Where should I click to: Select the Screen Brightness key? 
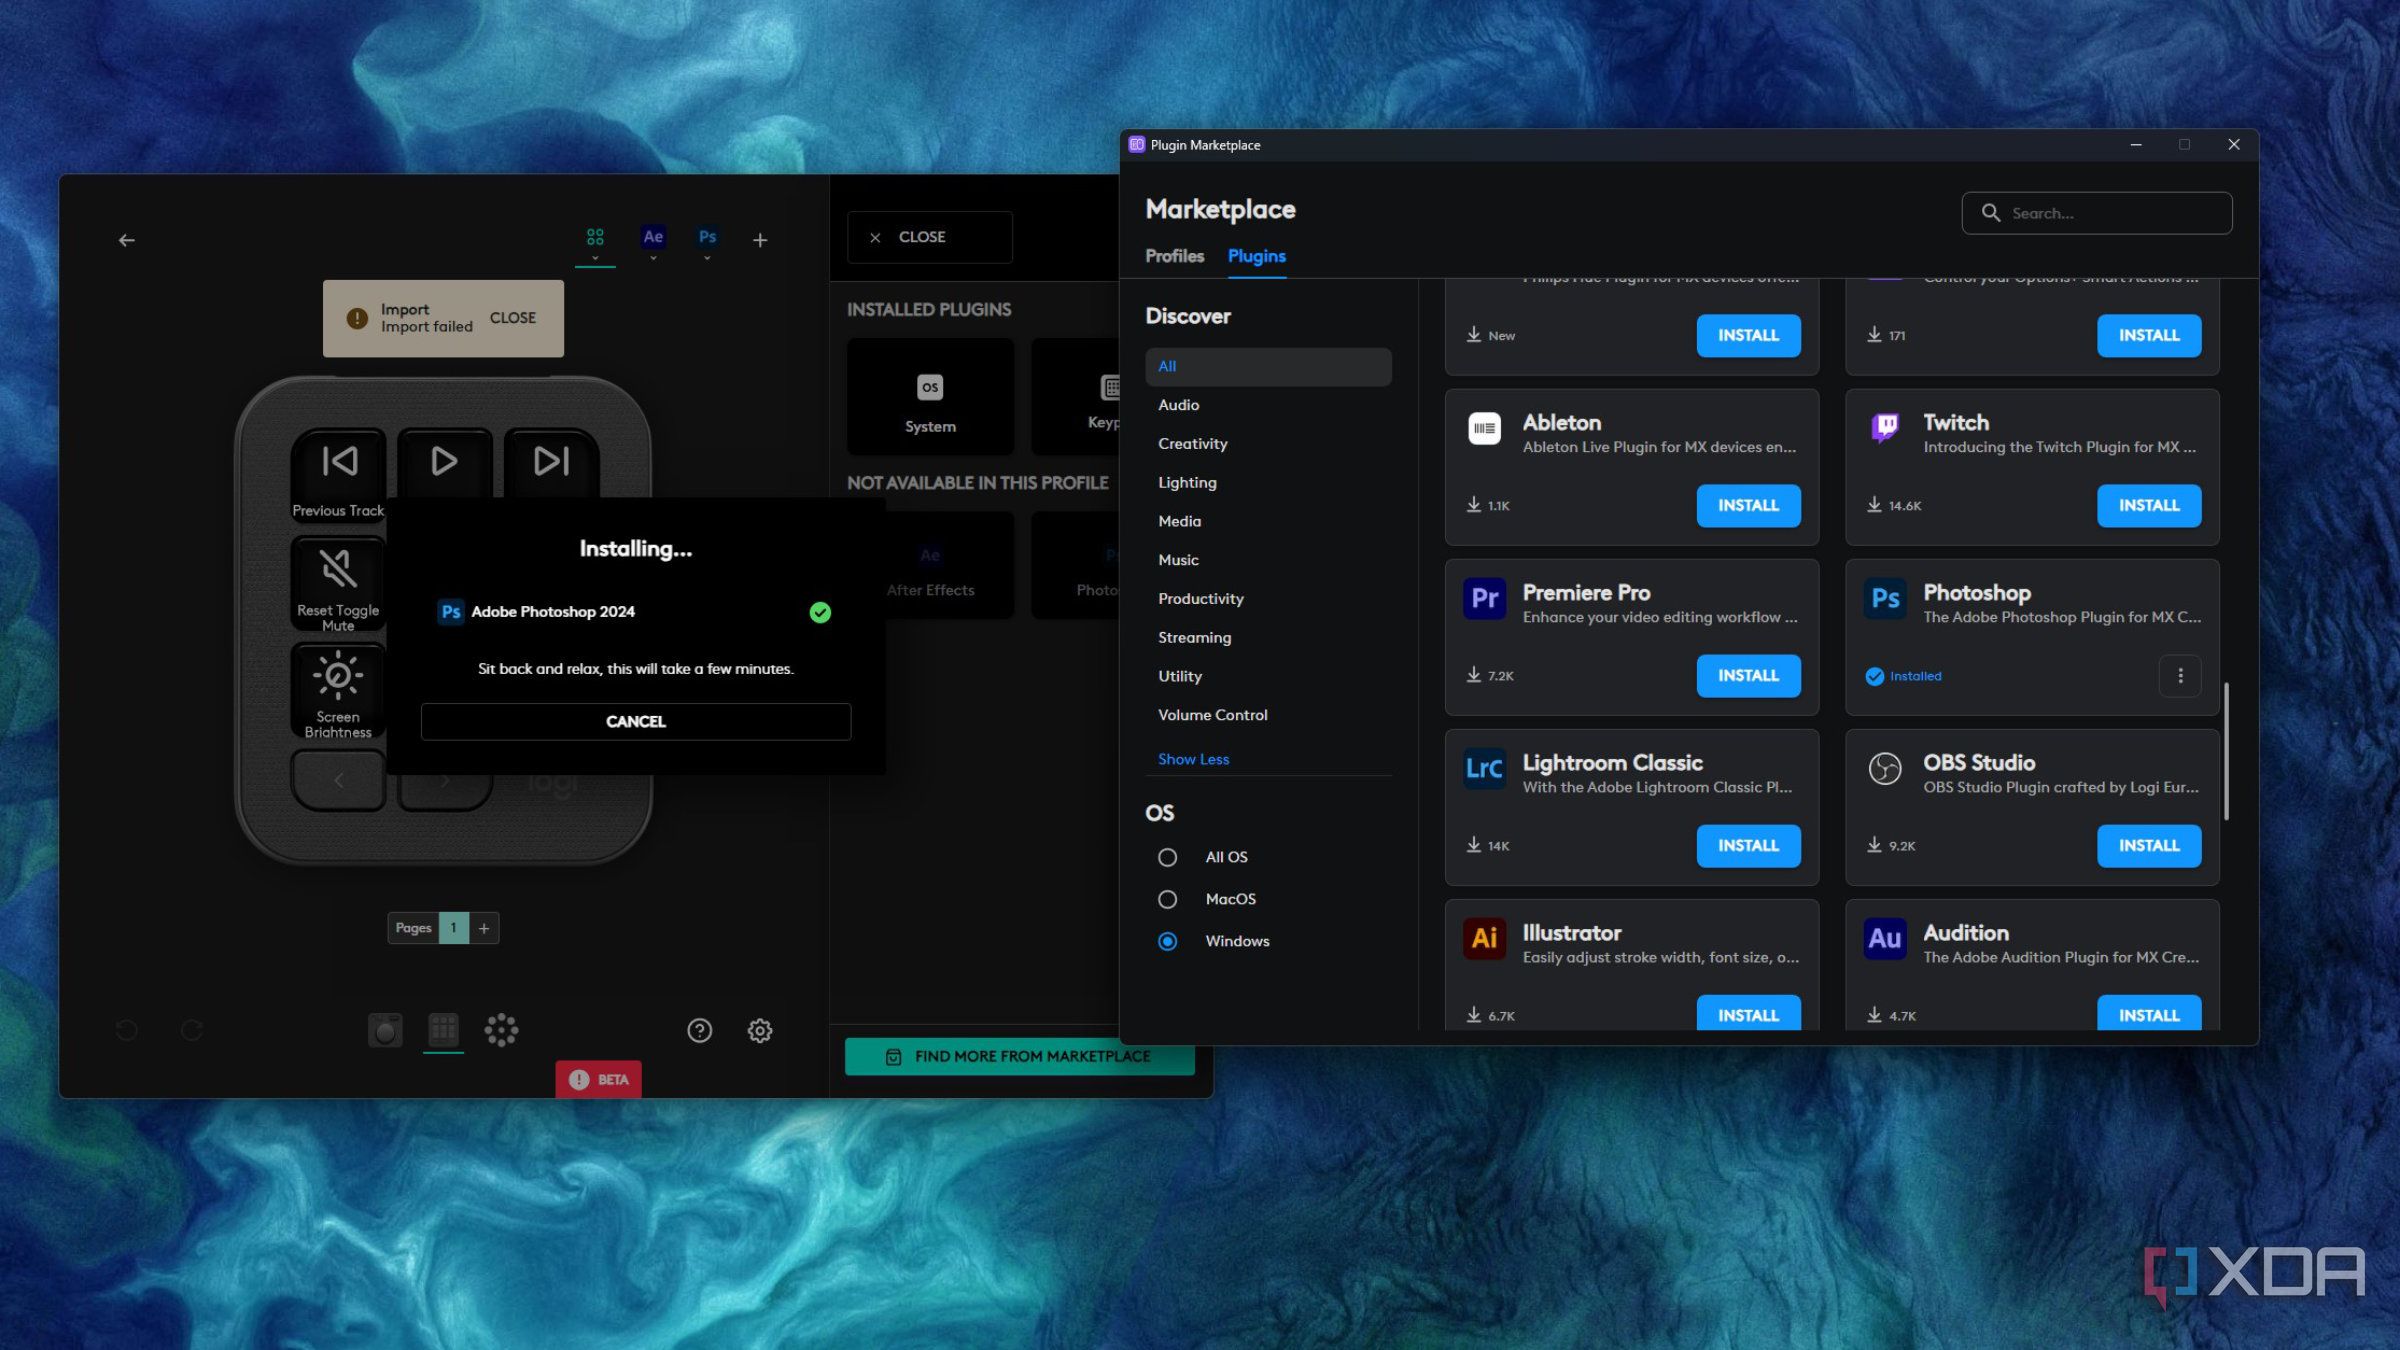(x=338, y=692)
